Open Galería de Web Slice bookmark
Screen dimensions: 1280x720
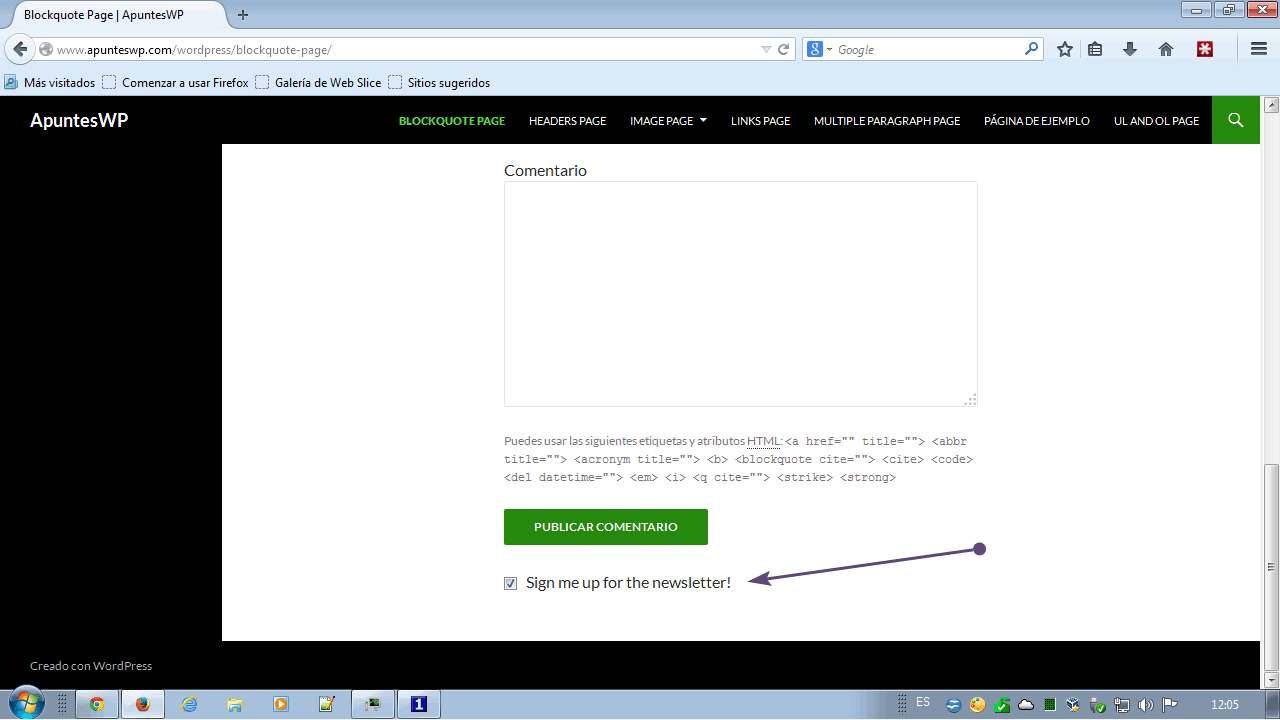coord(319,83)
